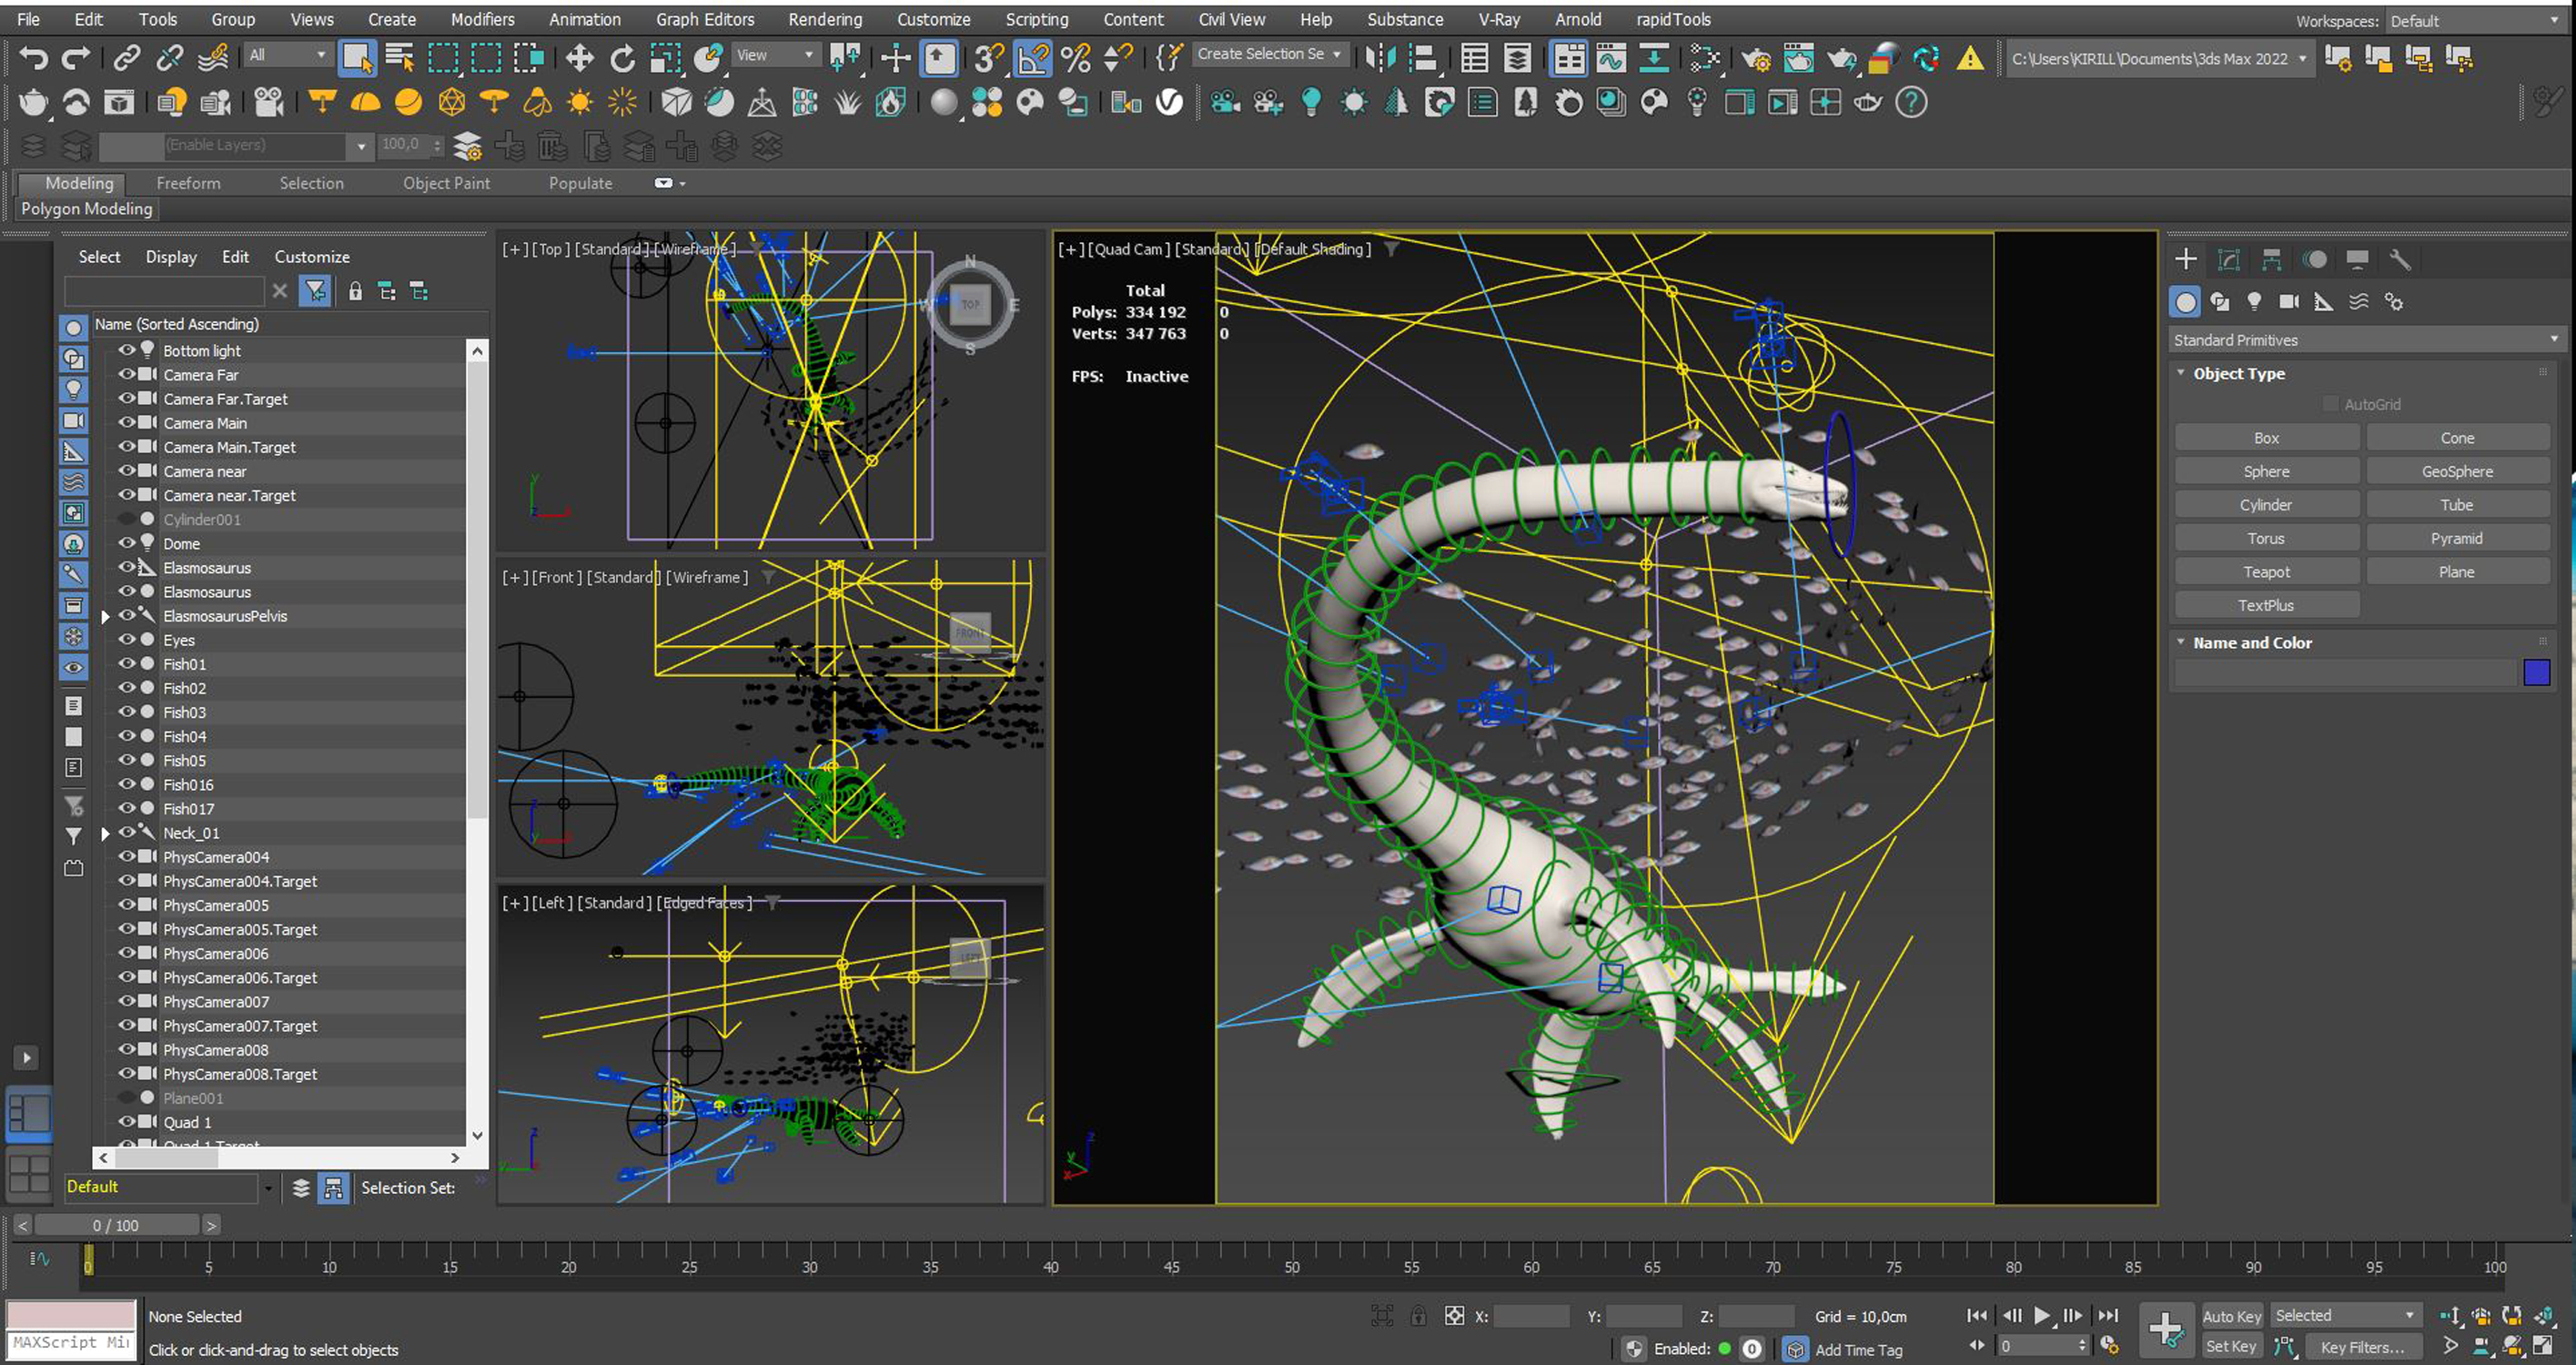
Task: Choose the Select and Rotate tool
Action: point(622,58)
